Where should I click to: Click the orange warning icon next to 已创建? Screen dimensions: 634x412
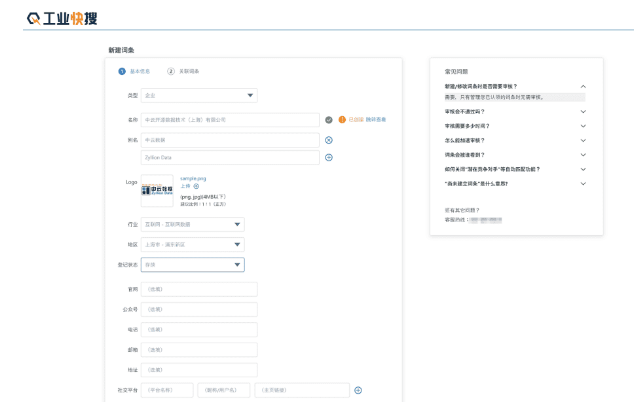click(341, 120)
